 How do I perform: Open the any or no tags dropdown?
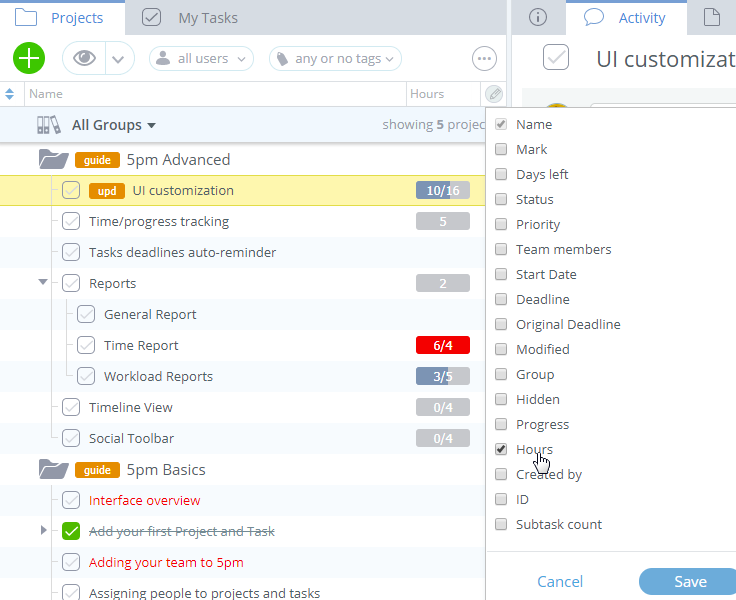(x=335, y=59)
